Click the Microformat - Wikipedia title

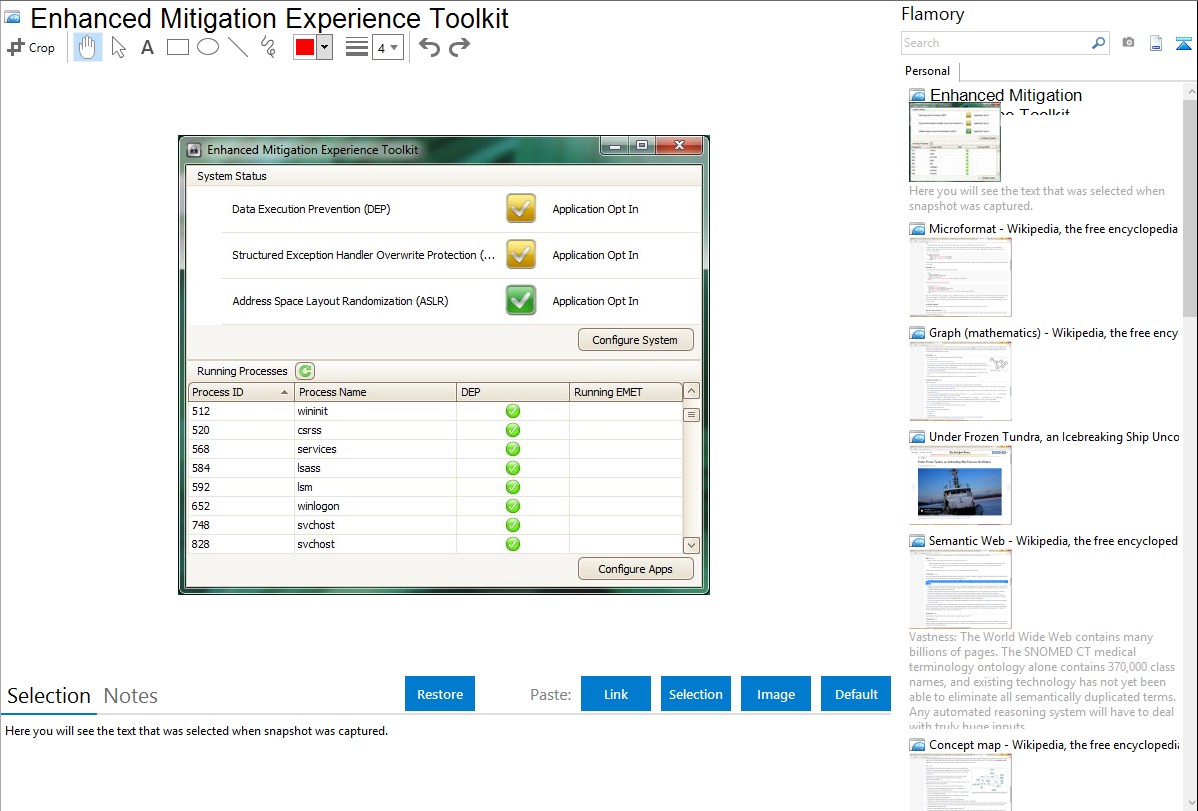1053,229
